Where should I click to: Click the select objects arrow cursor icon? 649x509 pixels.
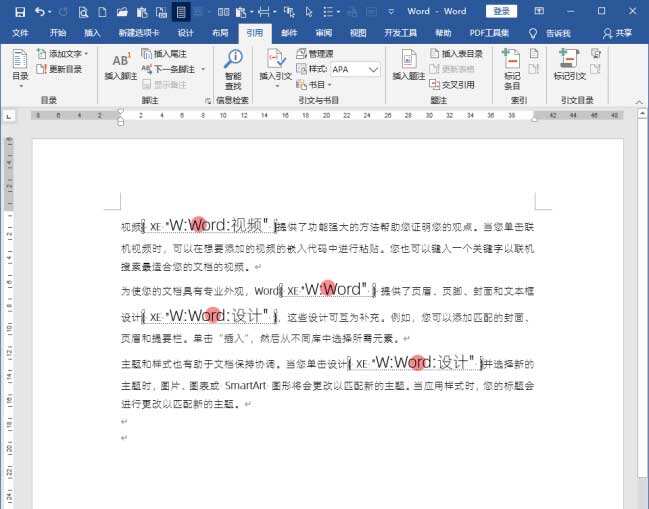(309, 12)
